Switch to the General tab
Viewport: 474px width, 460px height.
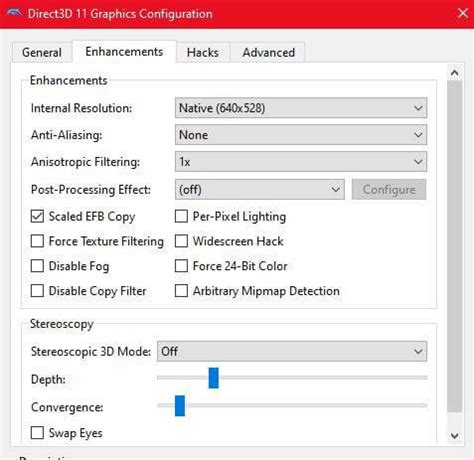(42, 52)
